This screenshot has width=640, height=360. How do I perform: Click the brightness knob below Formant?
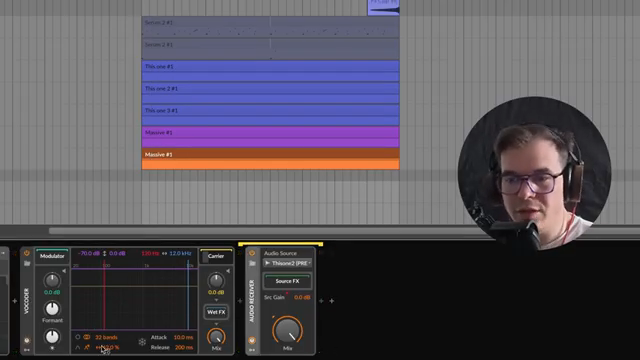point(52,337)
